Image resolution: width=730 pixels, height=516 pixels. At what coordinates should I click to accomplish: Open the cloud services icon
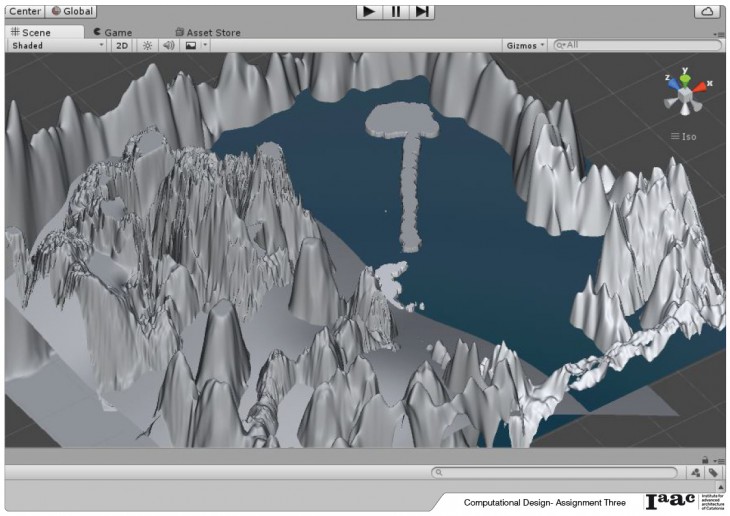click(x=708, y=11)
